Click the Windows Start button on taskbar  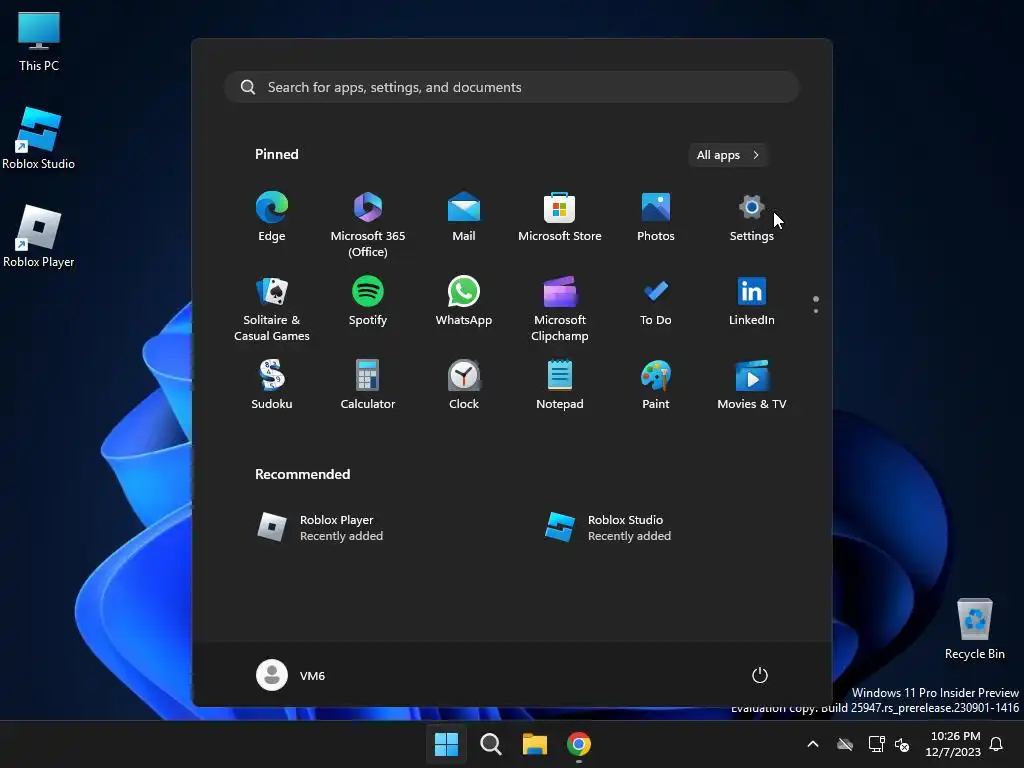[447, 744]
